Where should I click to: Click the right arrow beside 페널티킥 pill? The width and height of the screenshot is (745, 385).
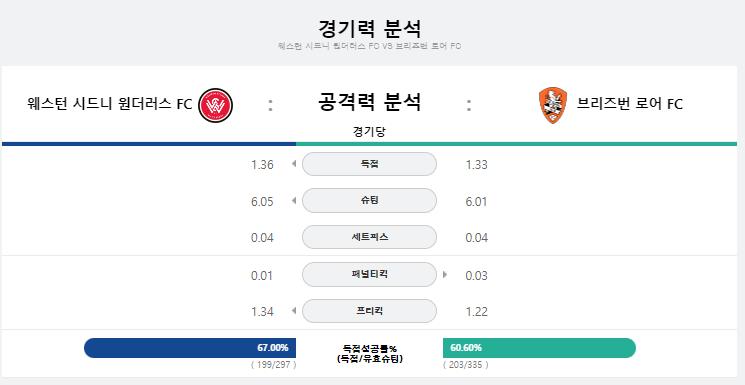(445, 274)
